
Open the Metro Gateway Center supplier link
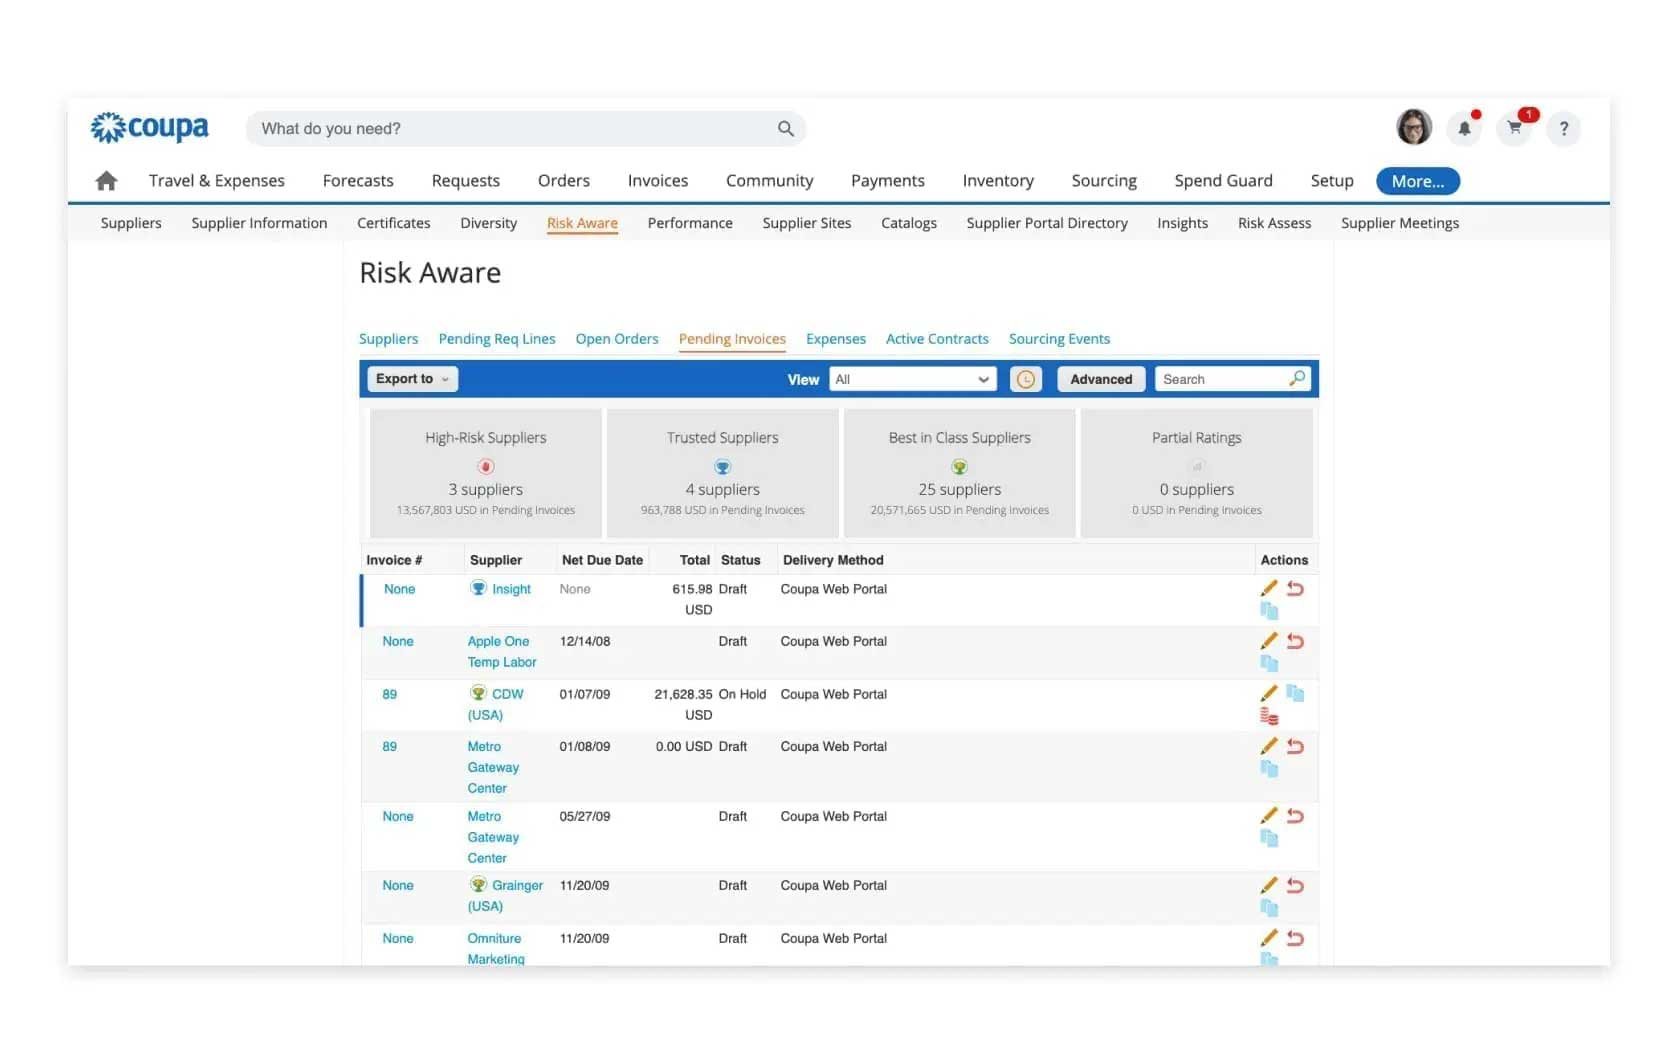tap(492, 767)
